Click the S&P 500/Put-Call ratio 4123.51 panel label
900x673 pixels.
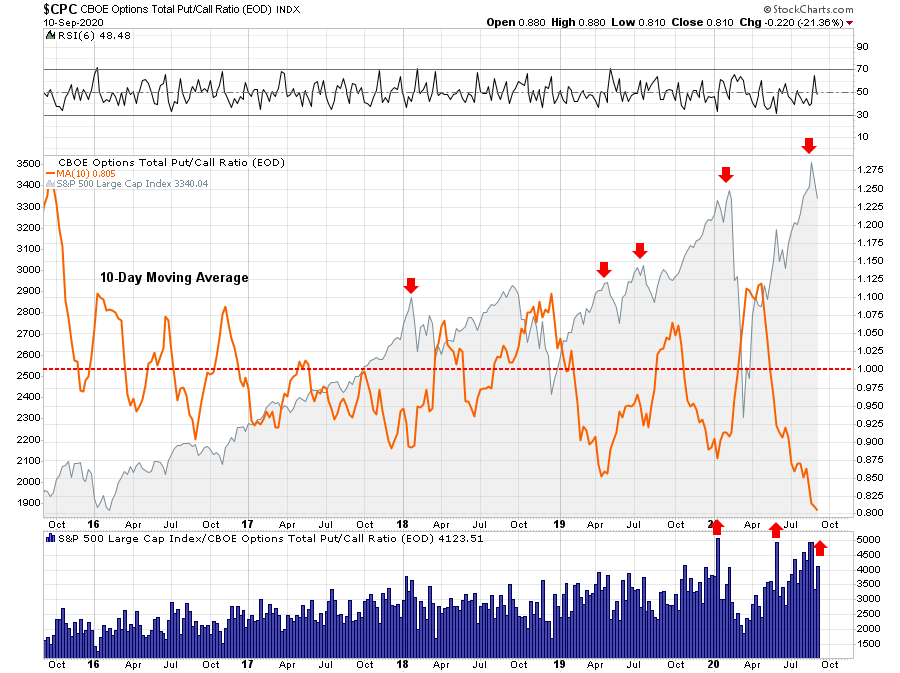click(x=271, y=538)
